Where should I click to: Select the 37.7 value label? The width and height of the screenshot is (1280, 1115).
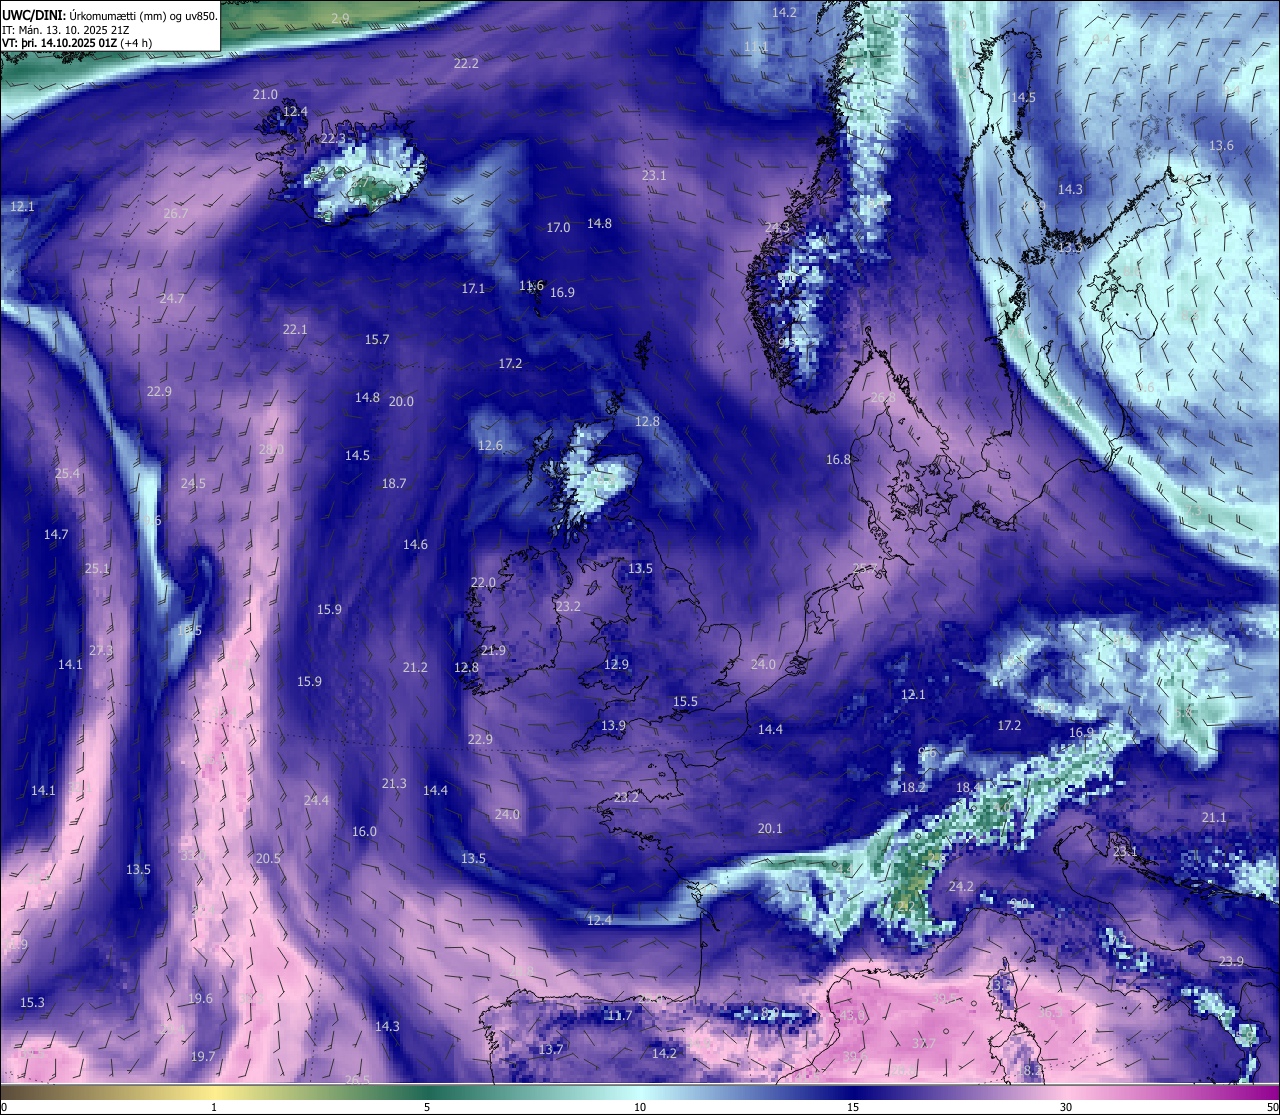pyautogui.click(x=924, y=1044)
